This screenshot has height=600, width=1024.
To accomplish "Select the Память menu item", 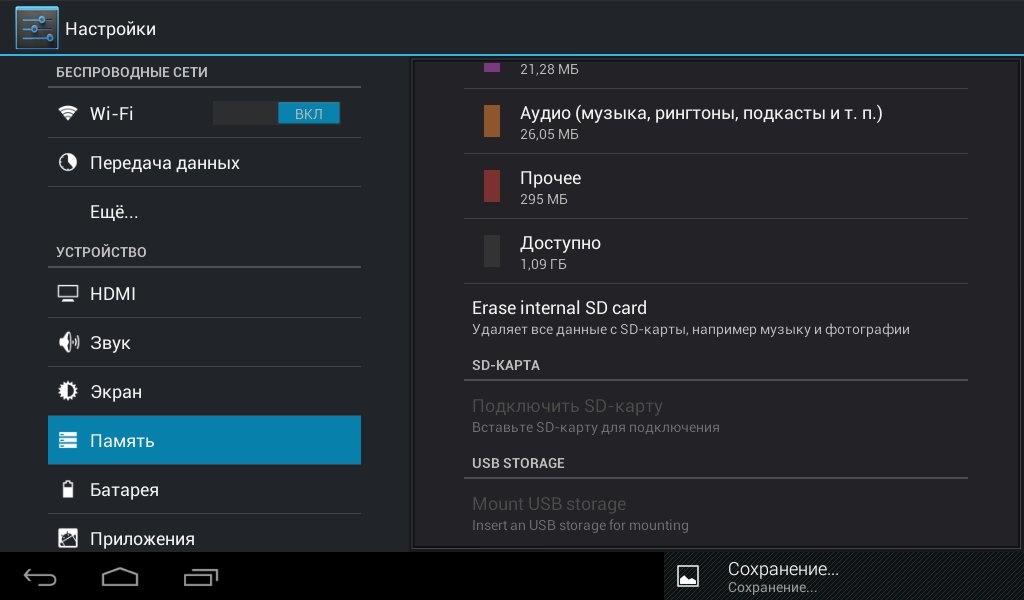I will (204, 441).
